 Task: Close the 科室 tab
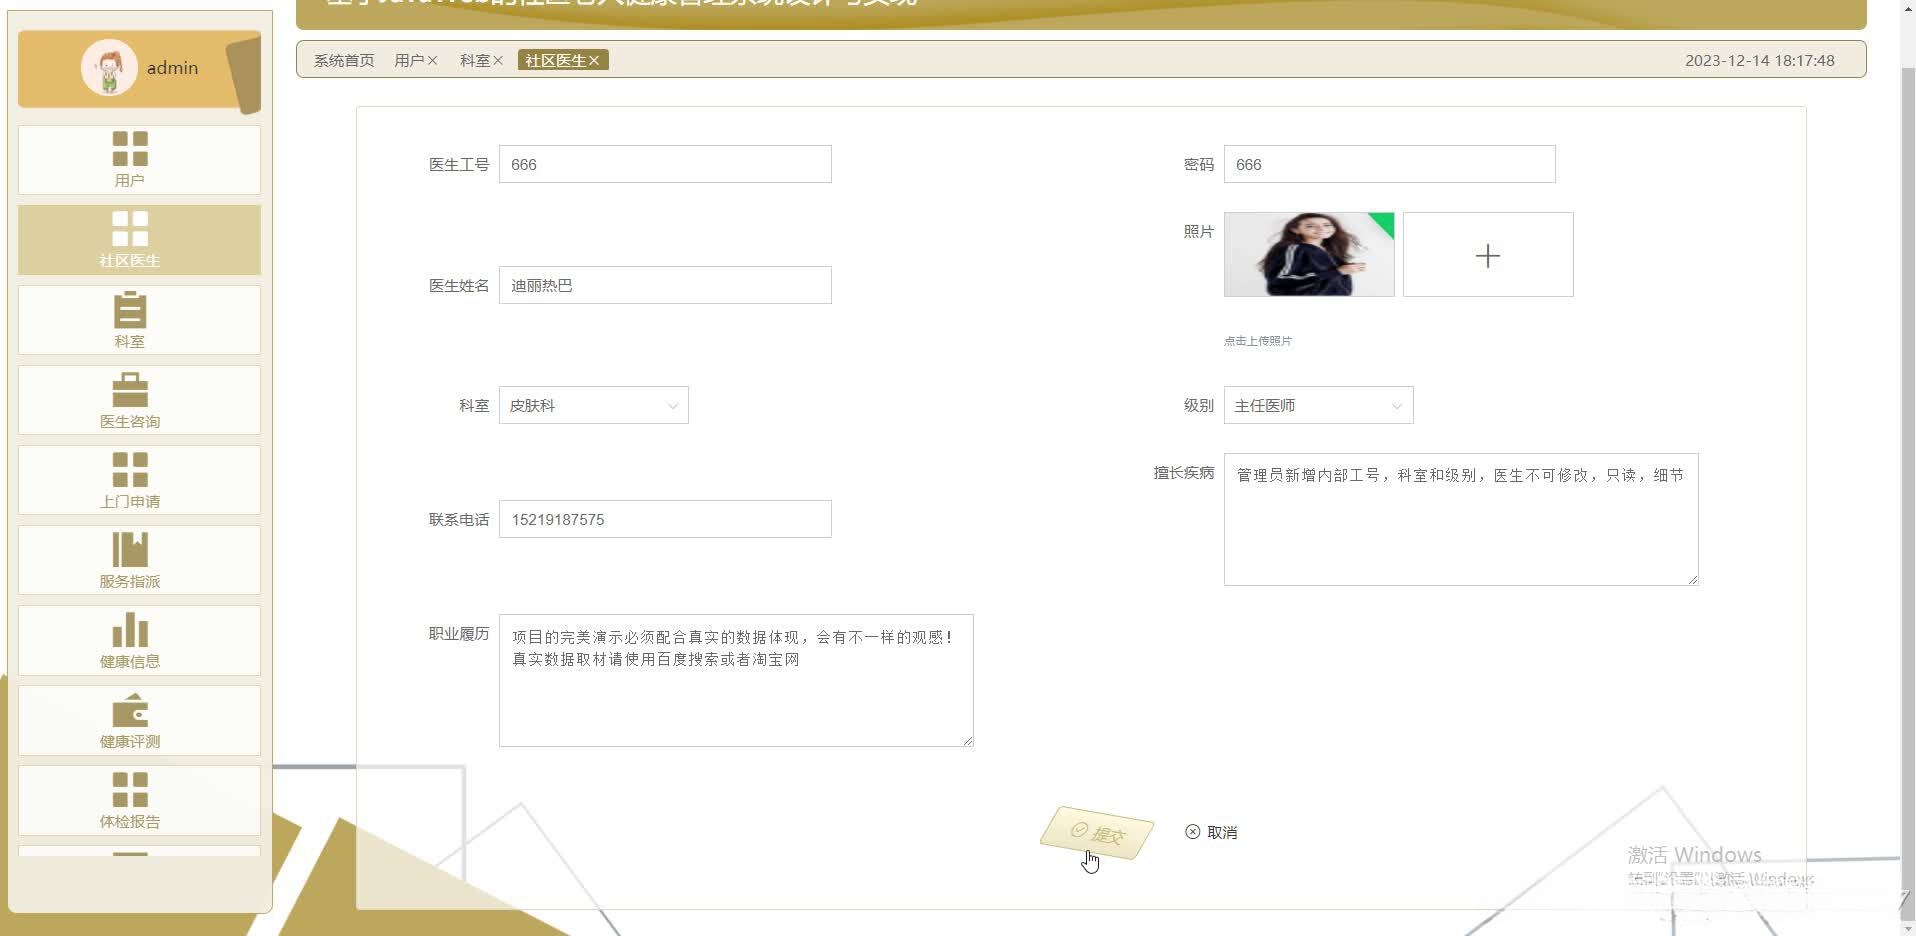(500, 60)
